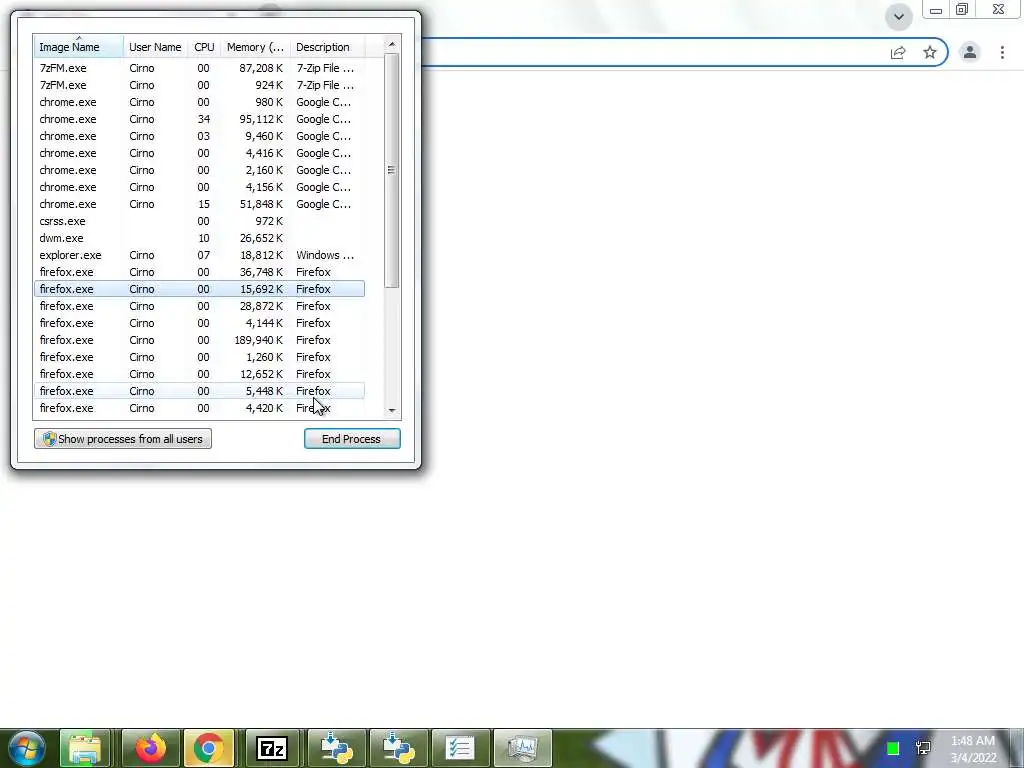This screenshot has width=1024, height=768.
Task: Select chrome.exe using 51,848 K
Action: (x=199, y=204)
